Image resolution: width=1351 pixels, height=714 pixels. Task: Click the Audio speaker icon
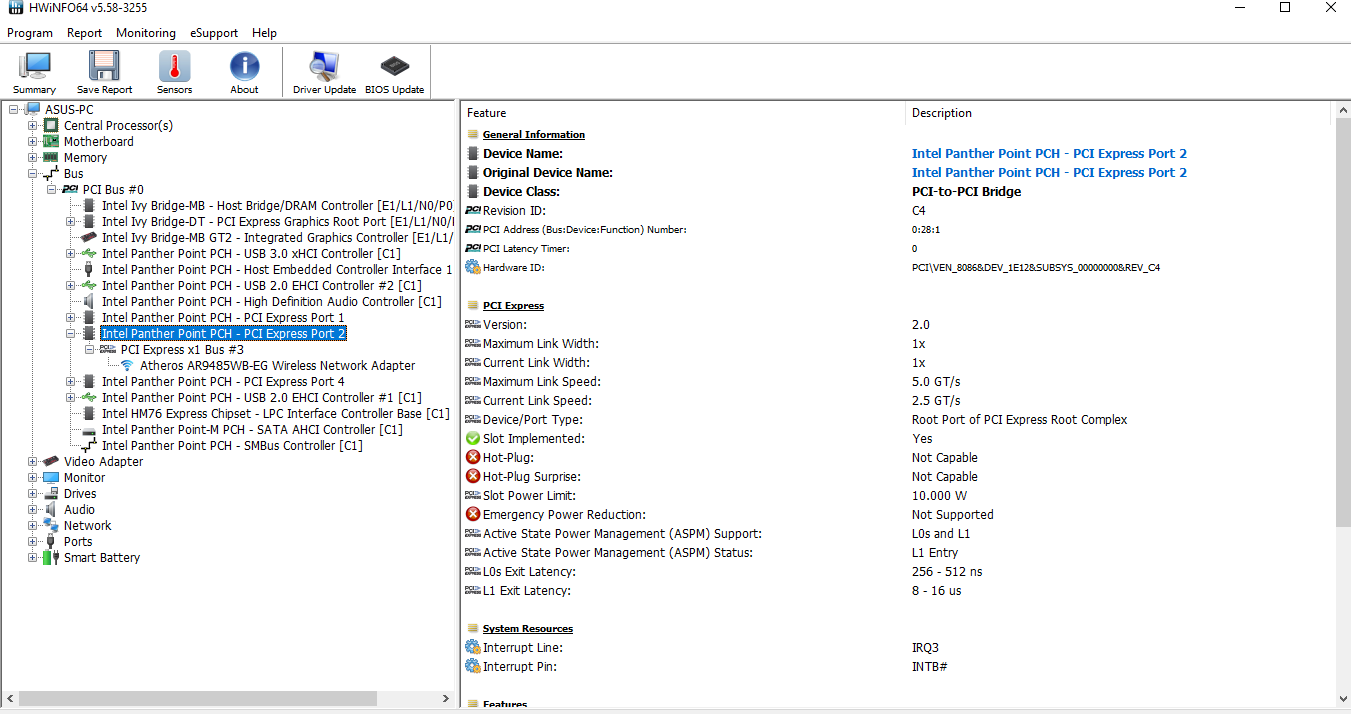(x=51, y=509)
